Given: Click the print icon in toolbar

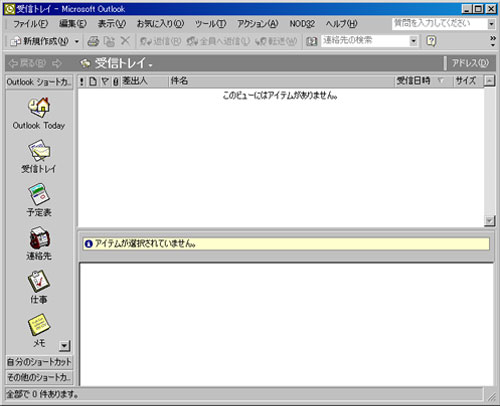Looking at the screenshot, I should 93,41.
